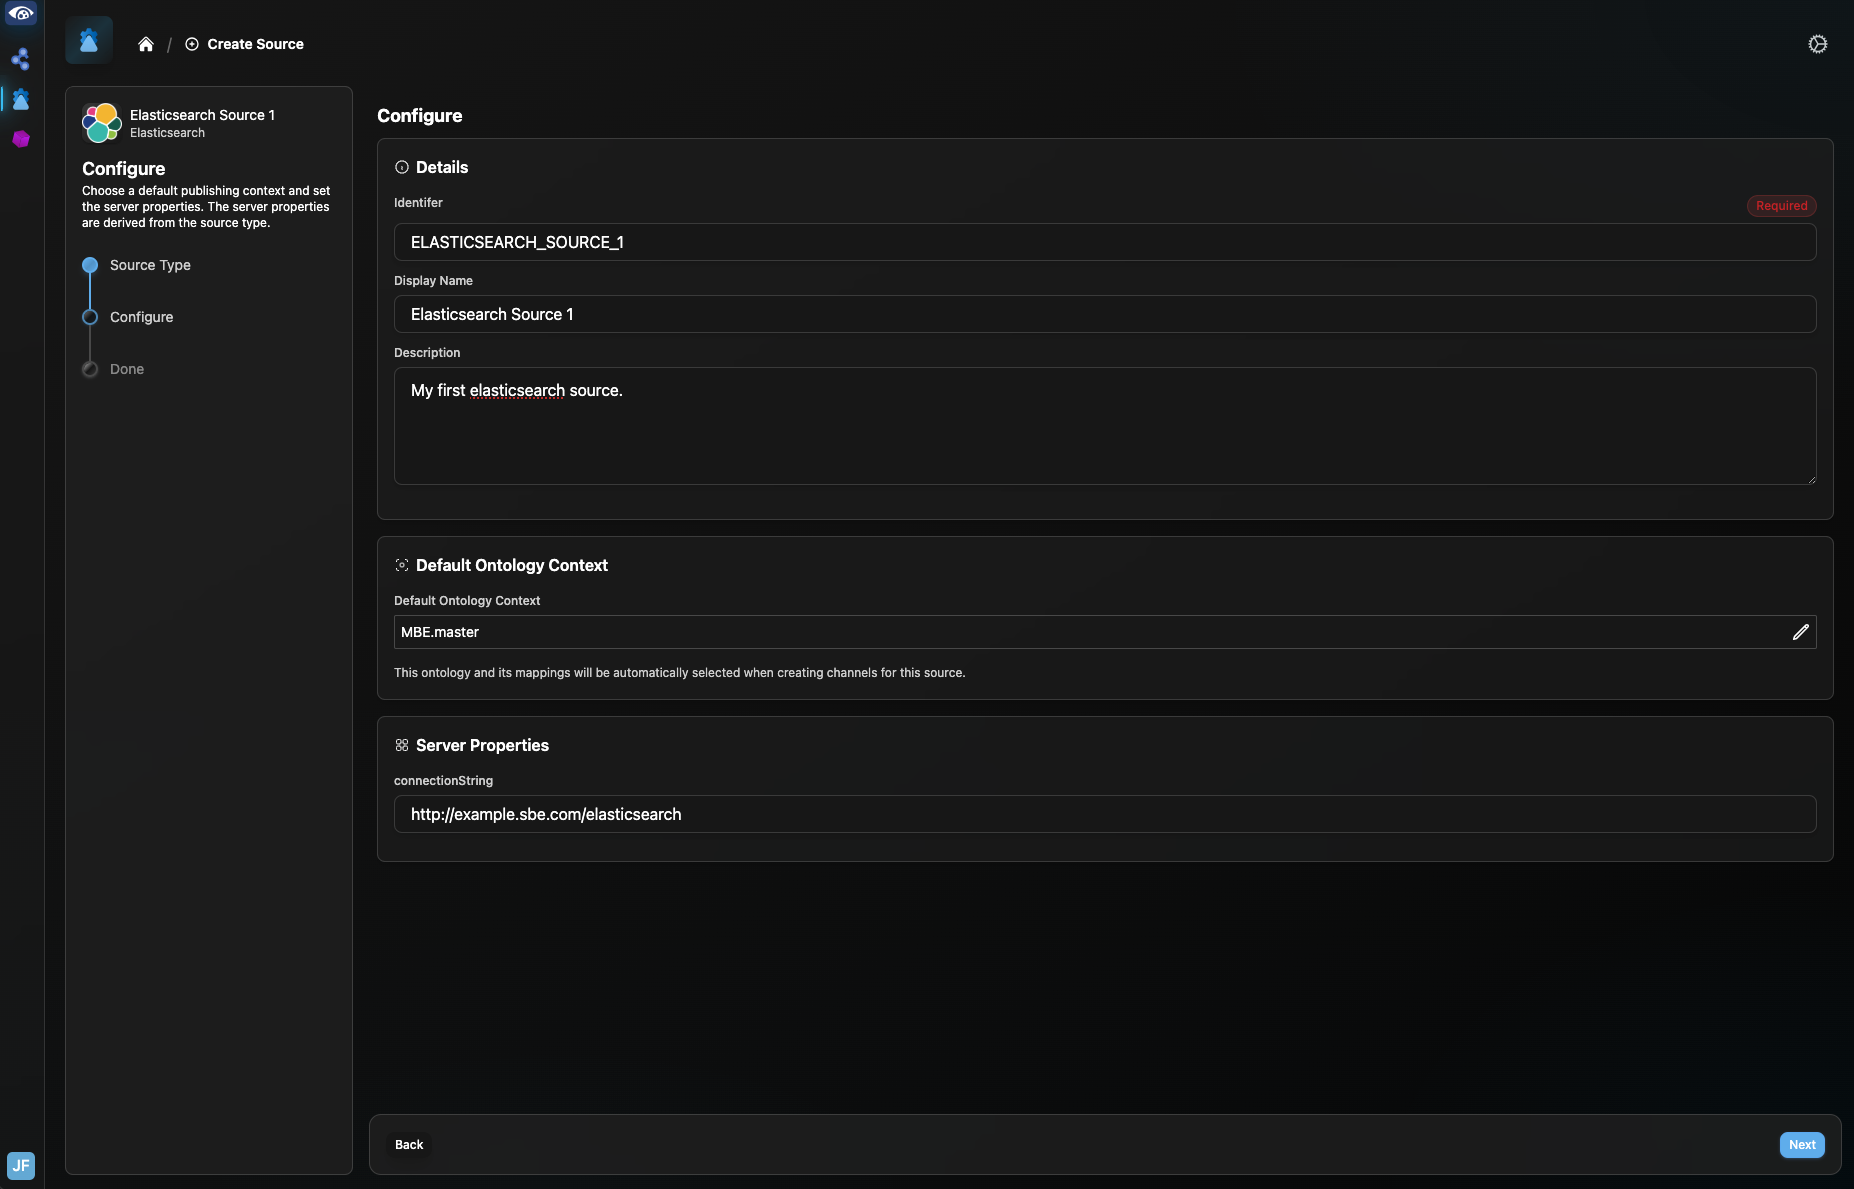Viewport: 1854px width, 1189px height.
Task: Jump to the Done step
Action: (127, 369)
